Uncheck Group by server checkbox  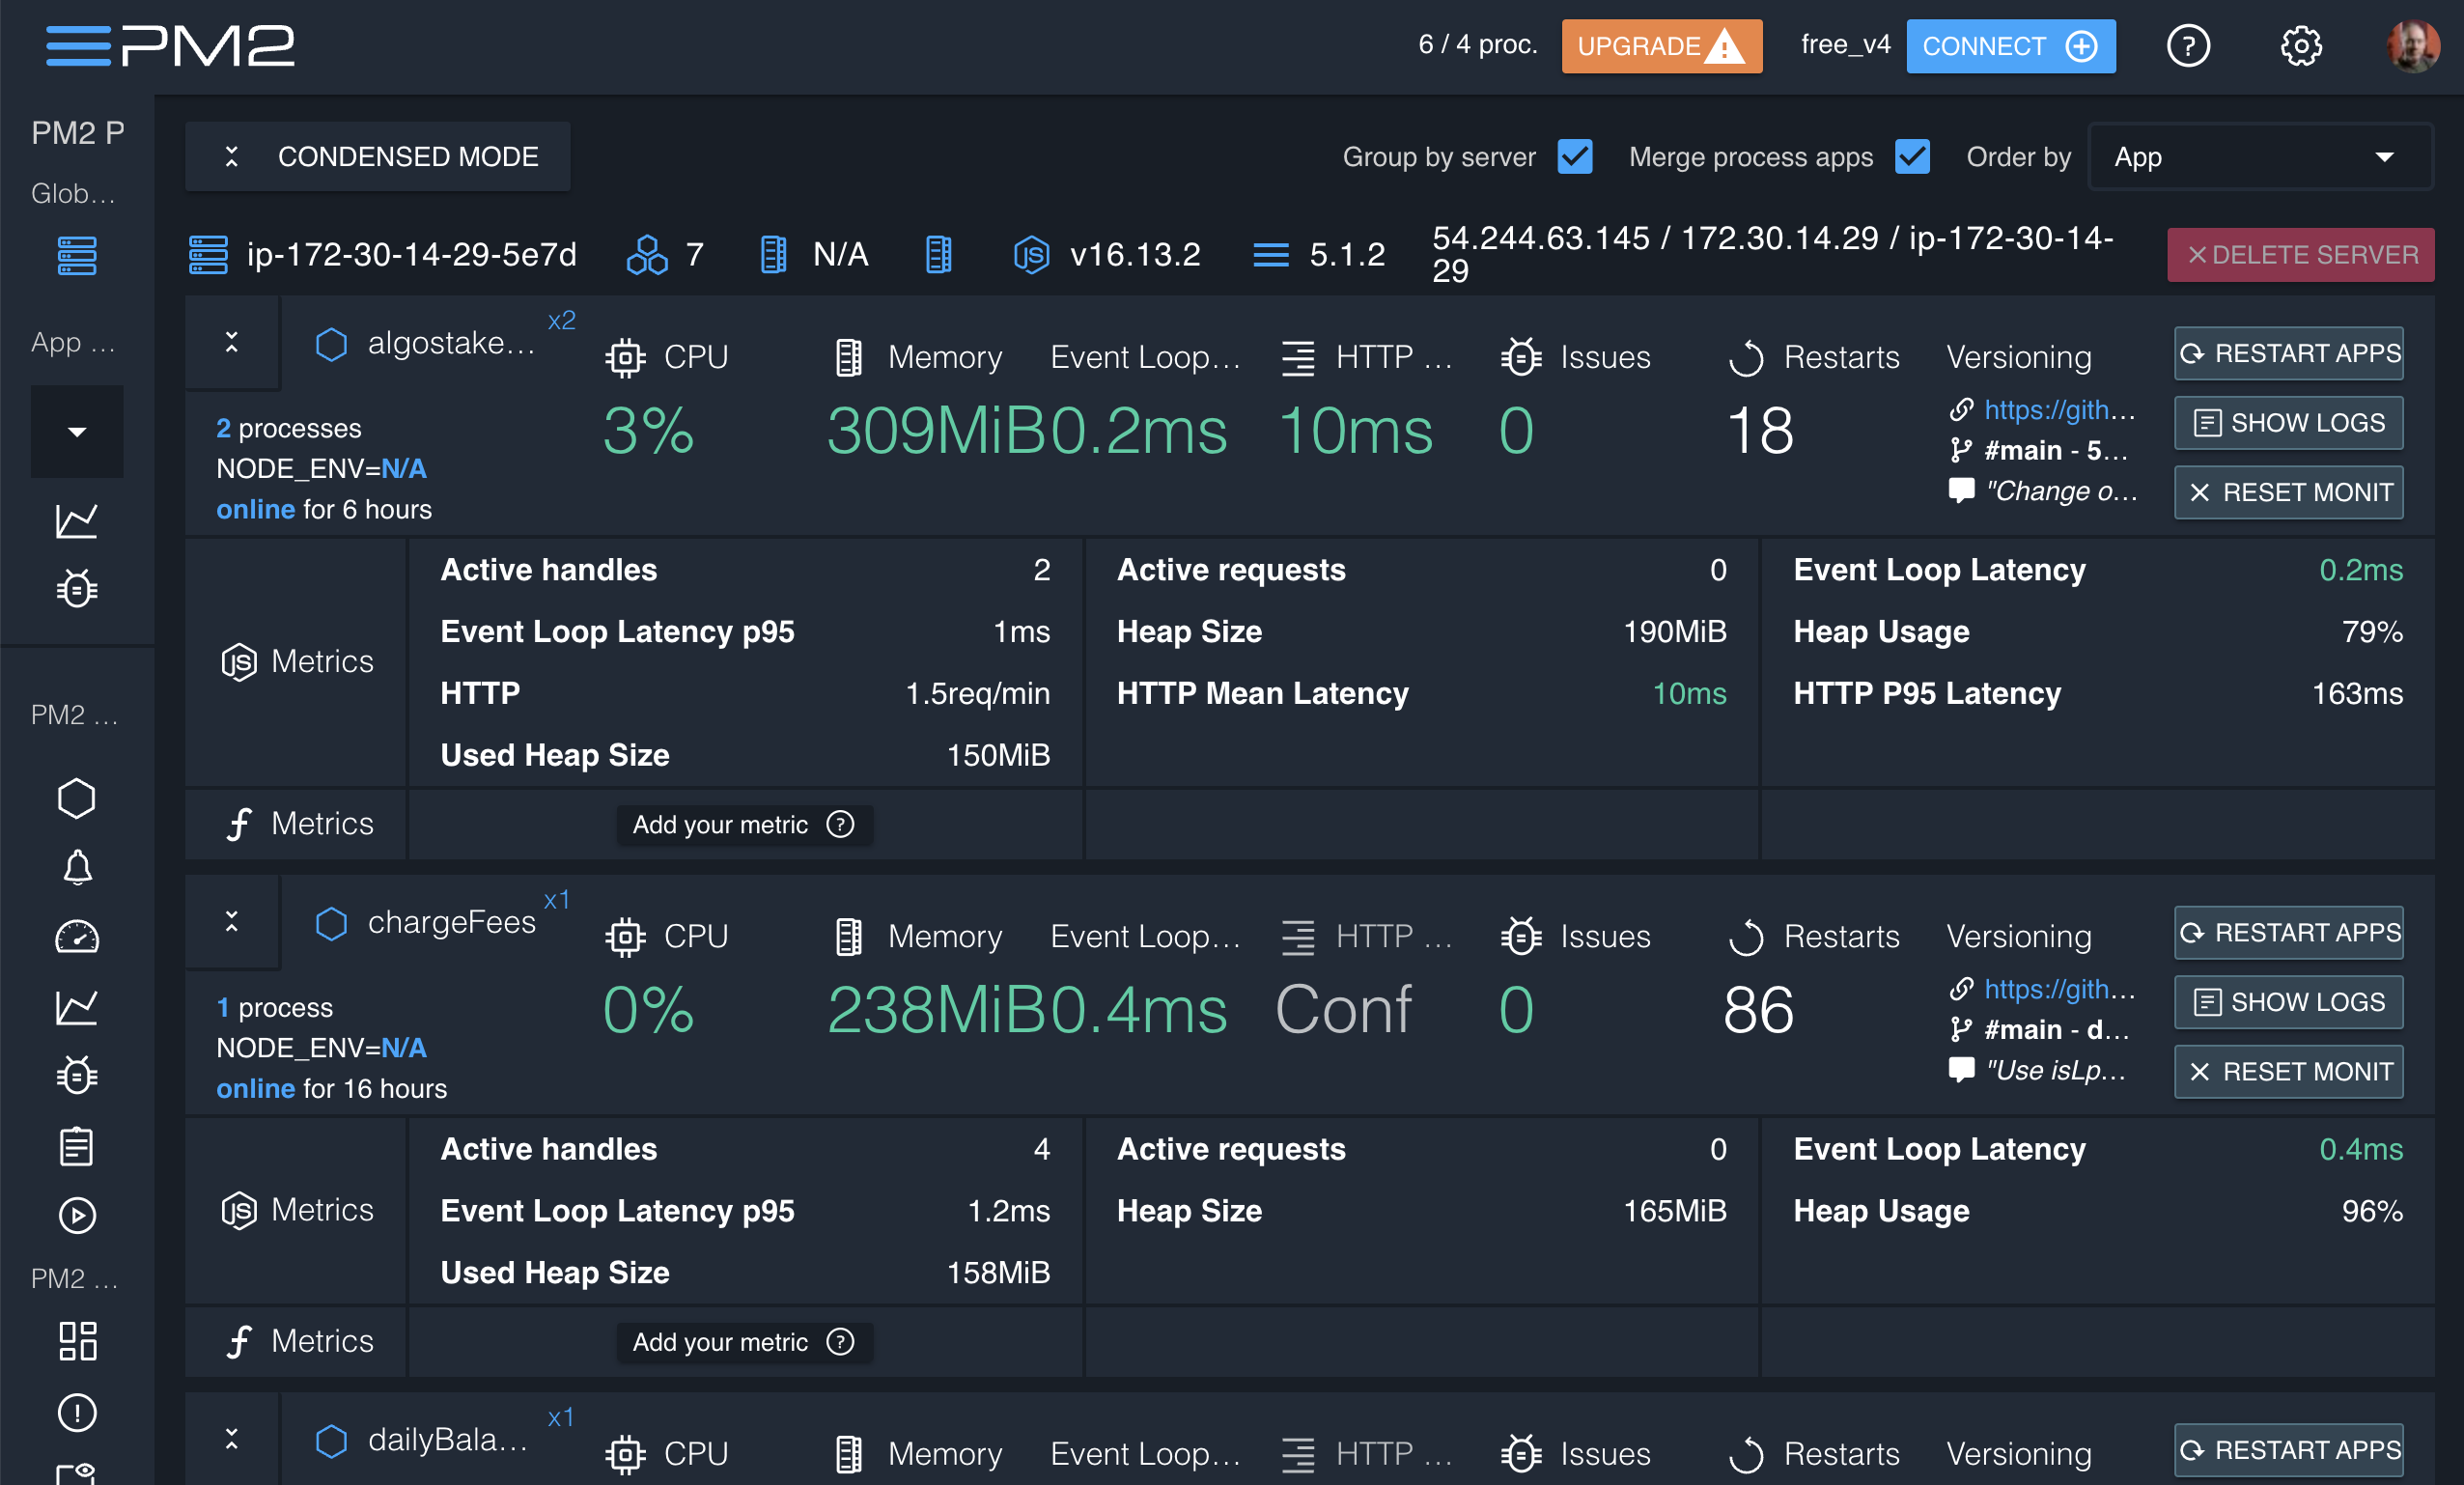(x=1574, y=157)
